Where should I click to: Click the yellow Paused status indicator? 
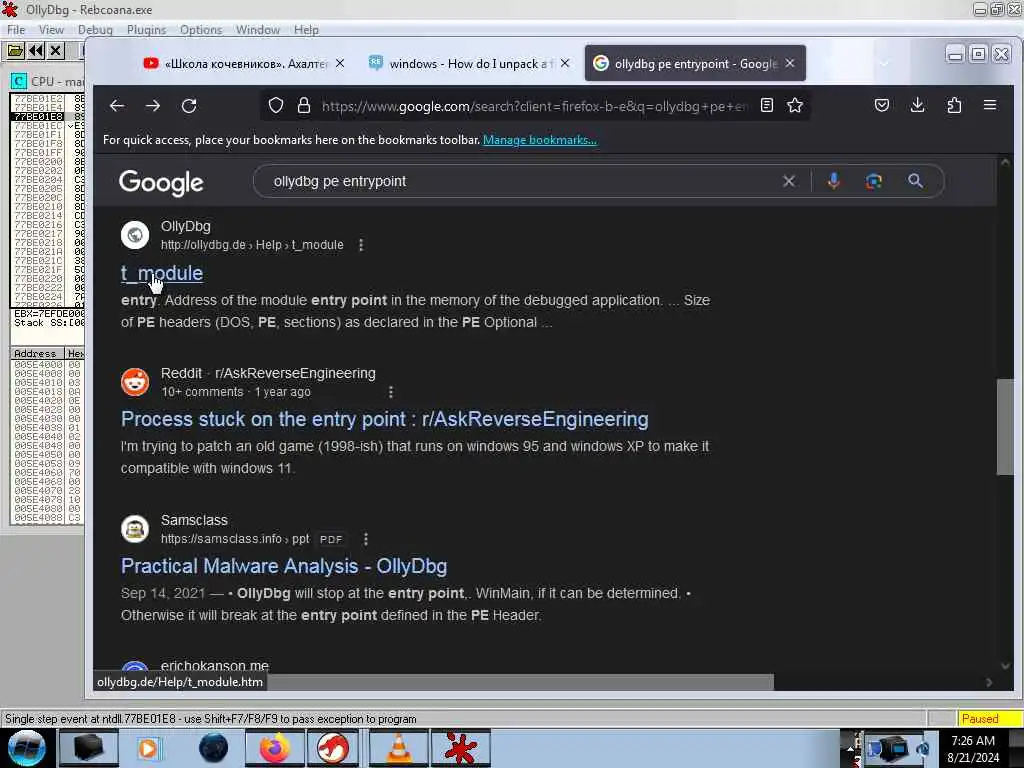click(989, 718)
